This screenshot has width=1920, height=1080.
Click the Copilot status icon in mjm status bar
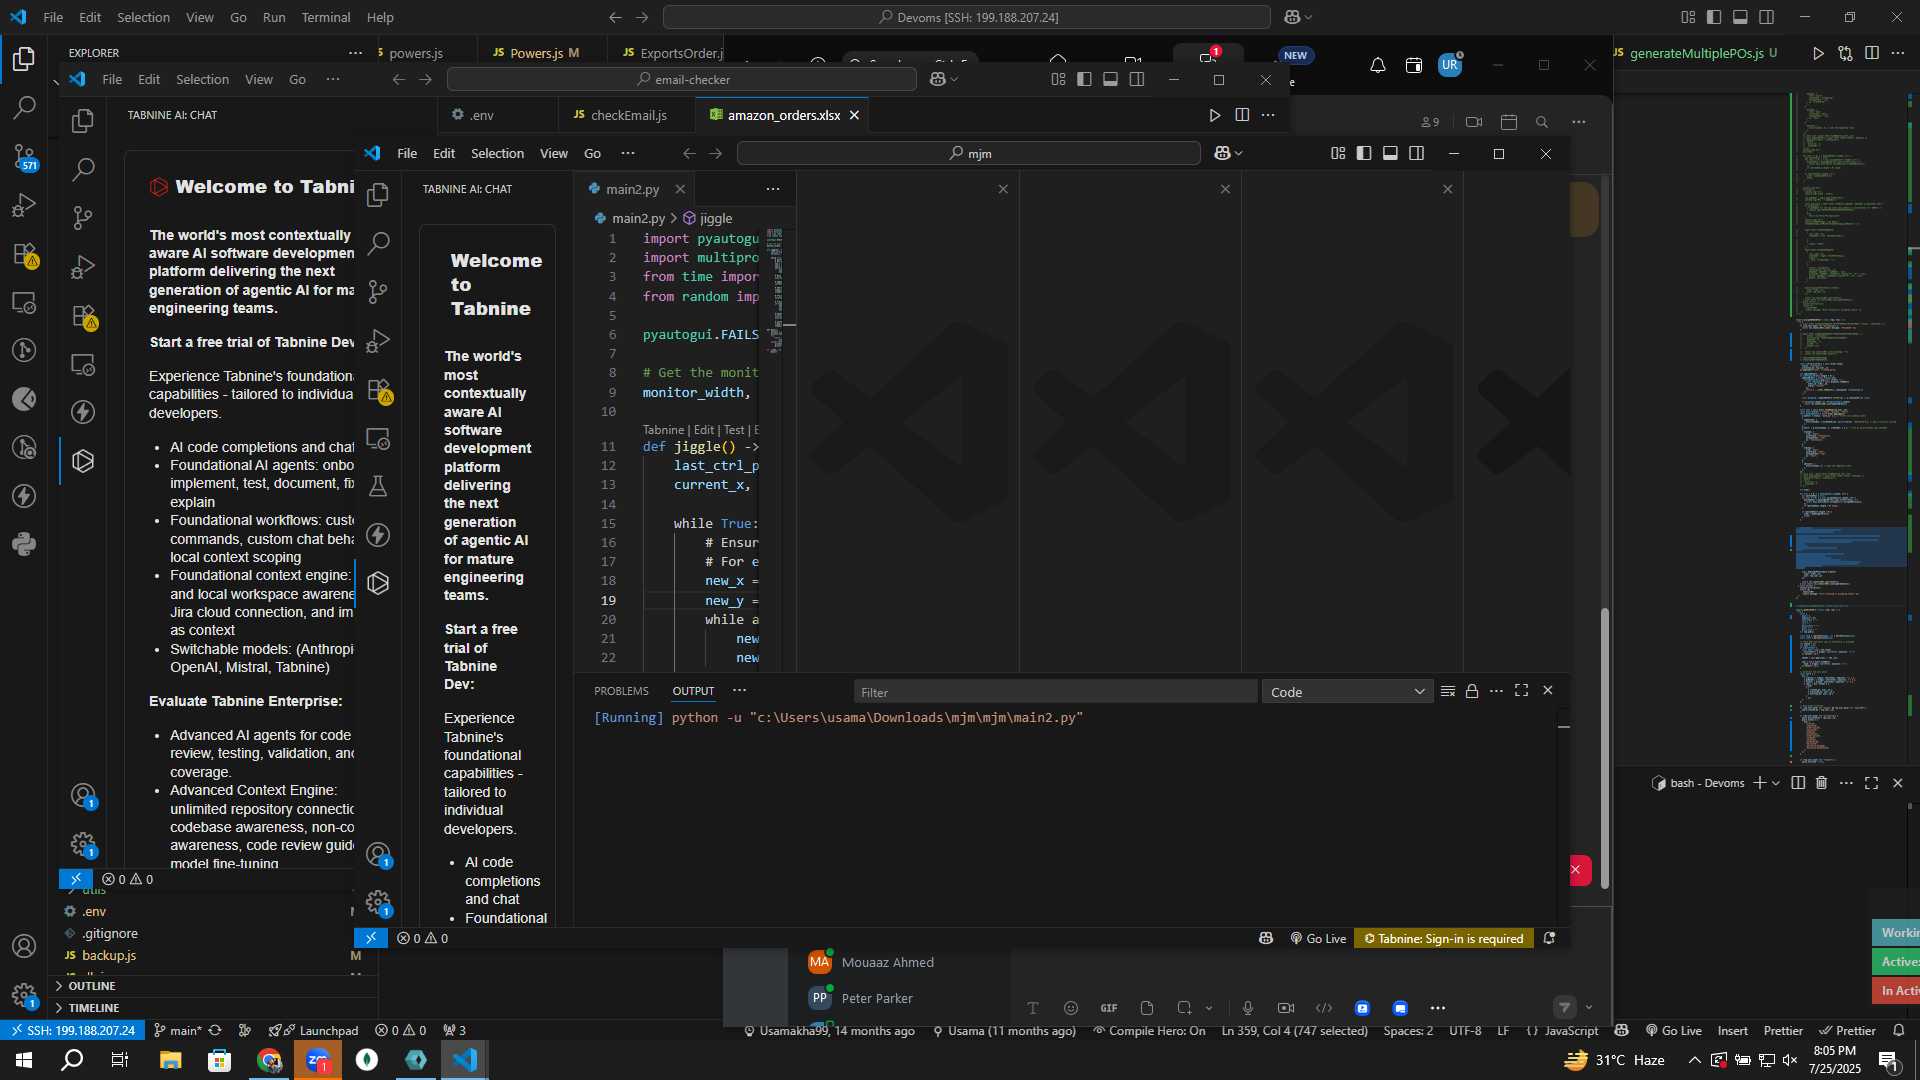point(1266,938)
